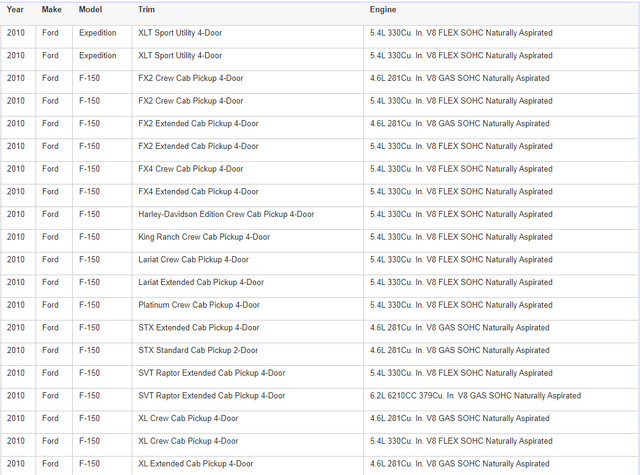Image resolution: width=640 pixels, height=475 pixels.
Task: Click the 6.2L 6210CC 379Cu. In. engine cell
Action: 475,395
